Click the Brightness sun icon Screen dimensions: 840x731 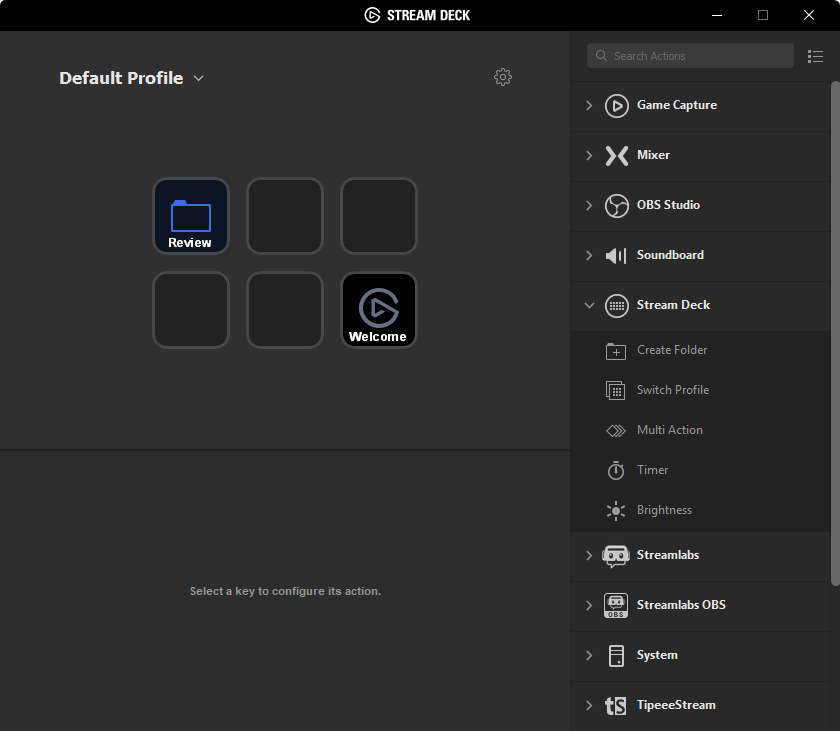pos(616,510)
